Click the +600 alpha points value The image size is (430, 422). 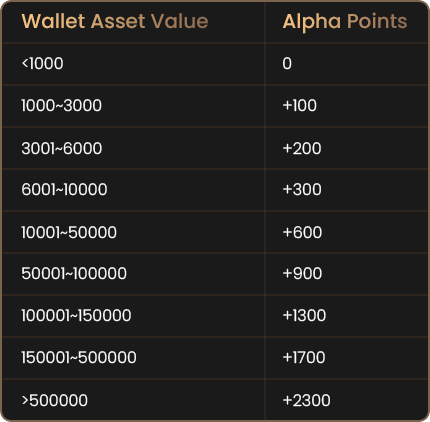[302, 232]
